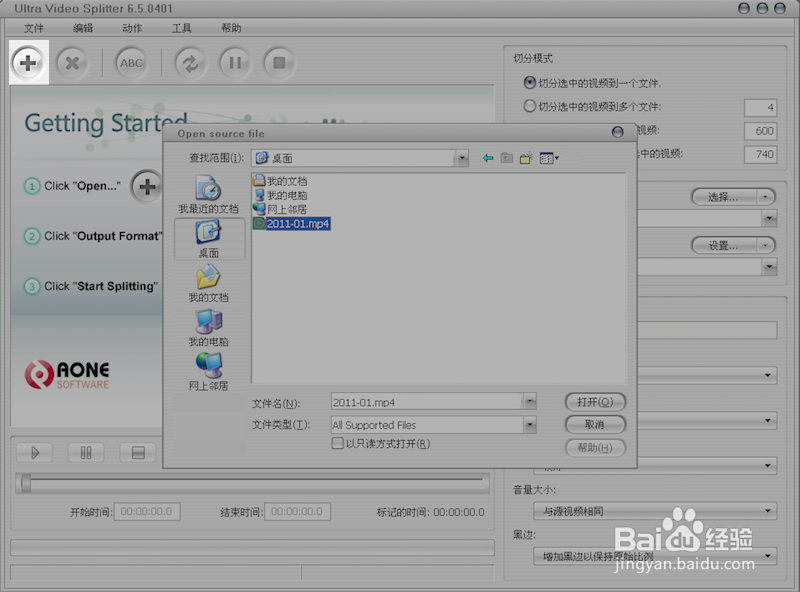Select 桌面 in the places bar
Screen dimensions: 800x592
209,239
